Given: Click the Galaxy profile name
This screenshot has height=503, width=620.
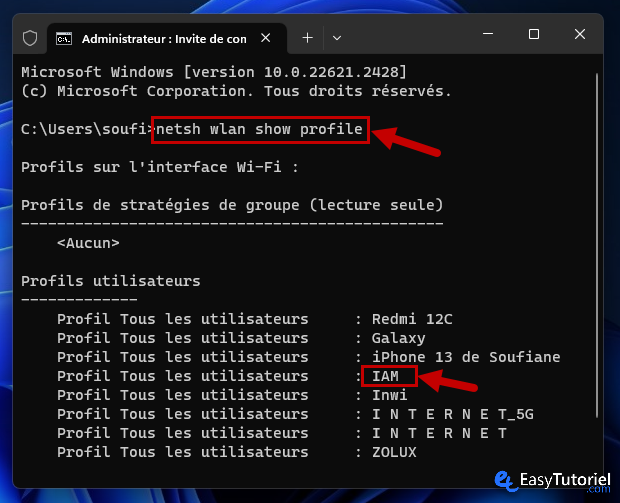Looking at the screenshot, I should click(x=399, y=338).
